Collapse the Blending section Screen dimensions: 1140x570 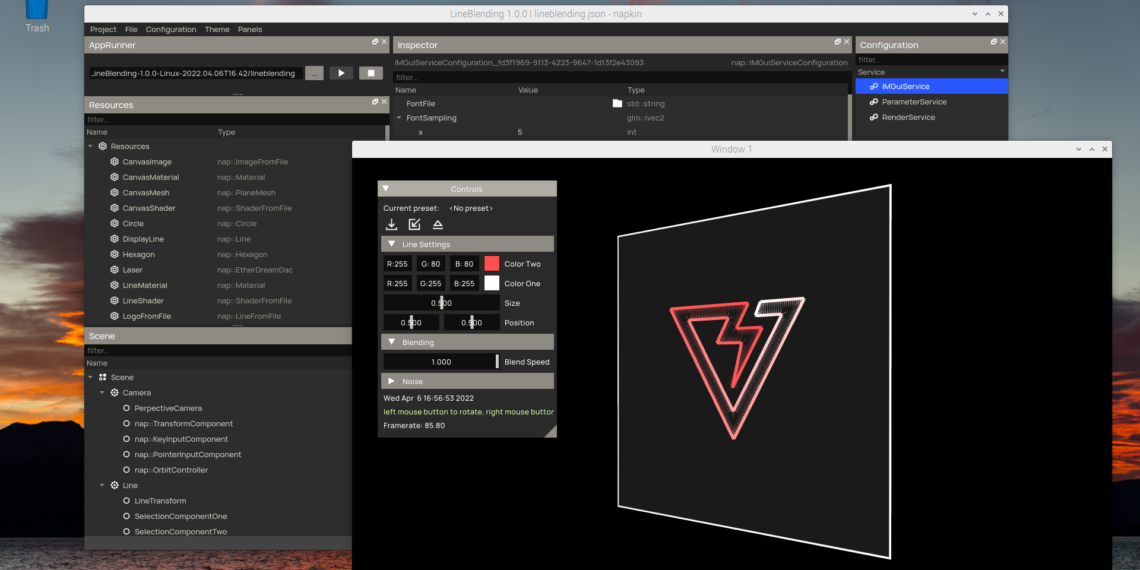coord(391,342)
